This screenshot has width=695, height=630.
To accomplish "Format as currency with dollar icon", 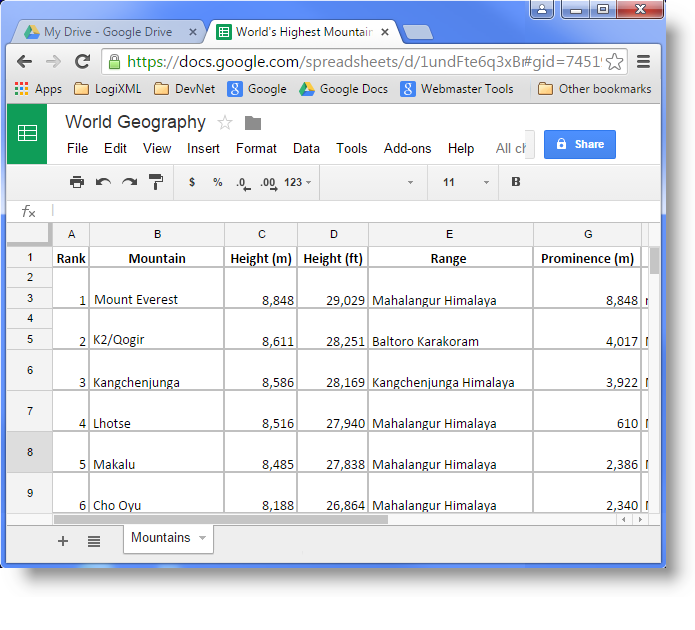I will [192, 182].
